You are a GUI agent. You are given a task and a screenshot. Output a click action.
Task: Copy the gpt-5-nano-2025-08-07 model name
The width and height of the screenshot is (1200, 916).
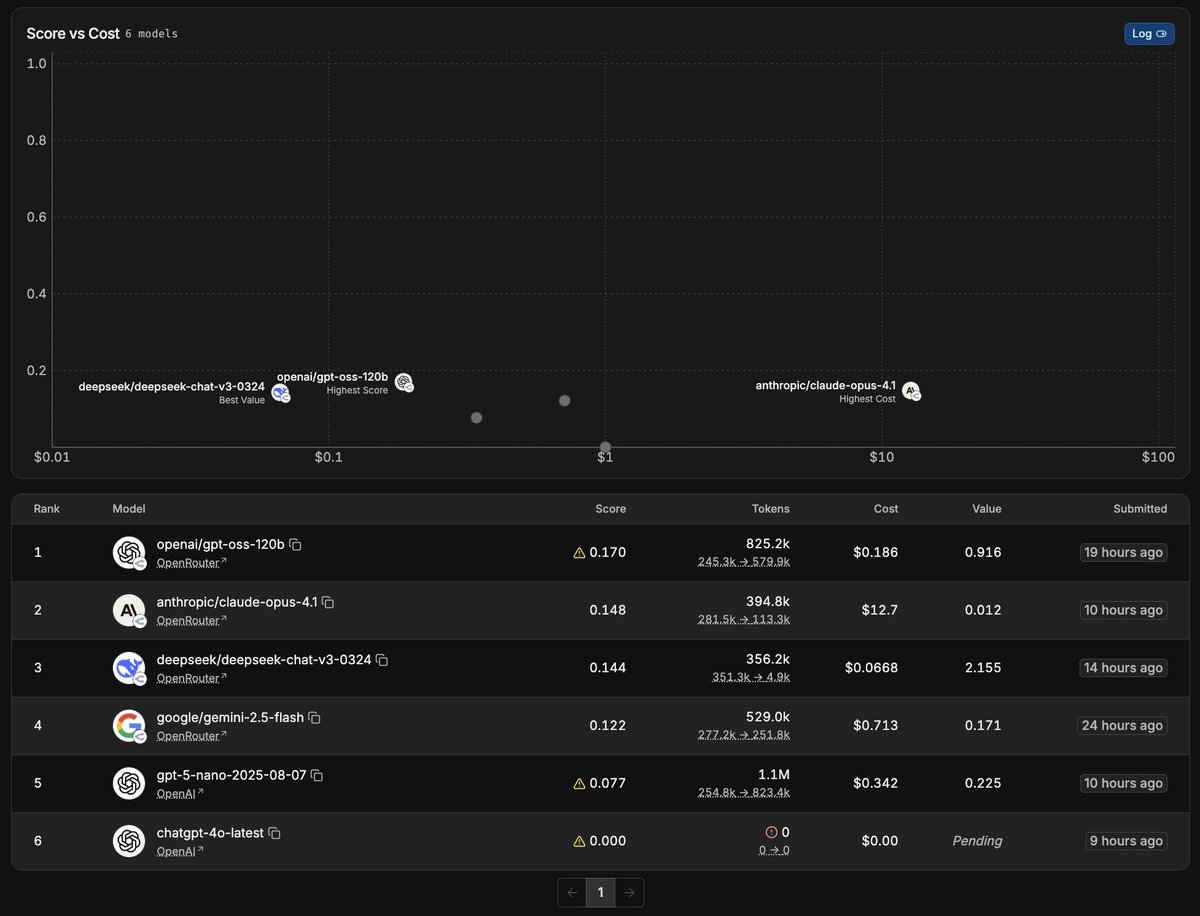(x=317, y=776)
